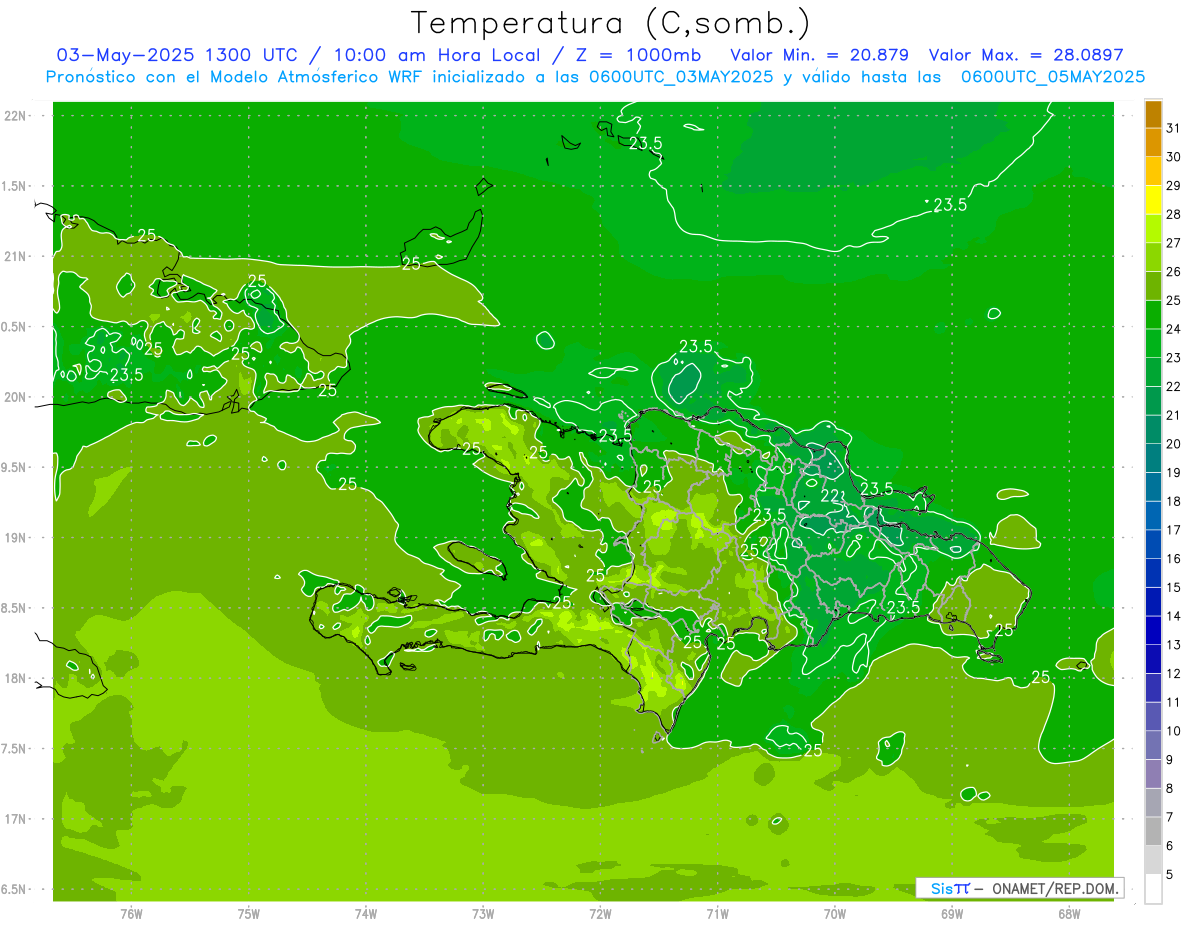The width and height of the screenshot is (1200, 927).
Task: Click the colorbar label '16'
Action: [1174, 559]
